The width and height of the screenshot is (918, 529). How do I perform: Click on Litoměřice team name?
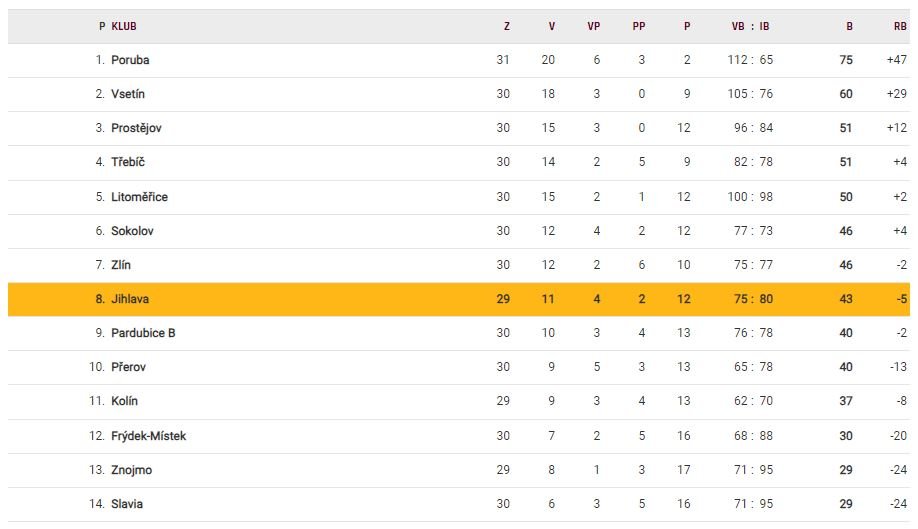(139, 197)
